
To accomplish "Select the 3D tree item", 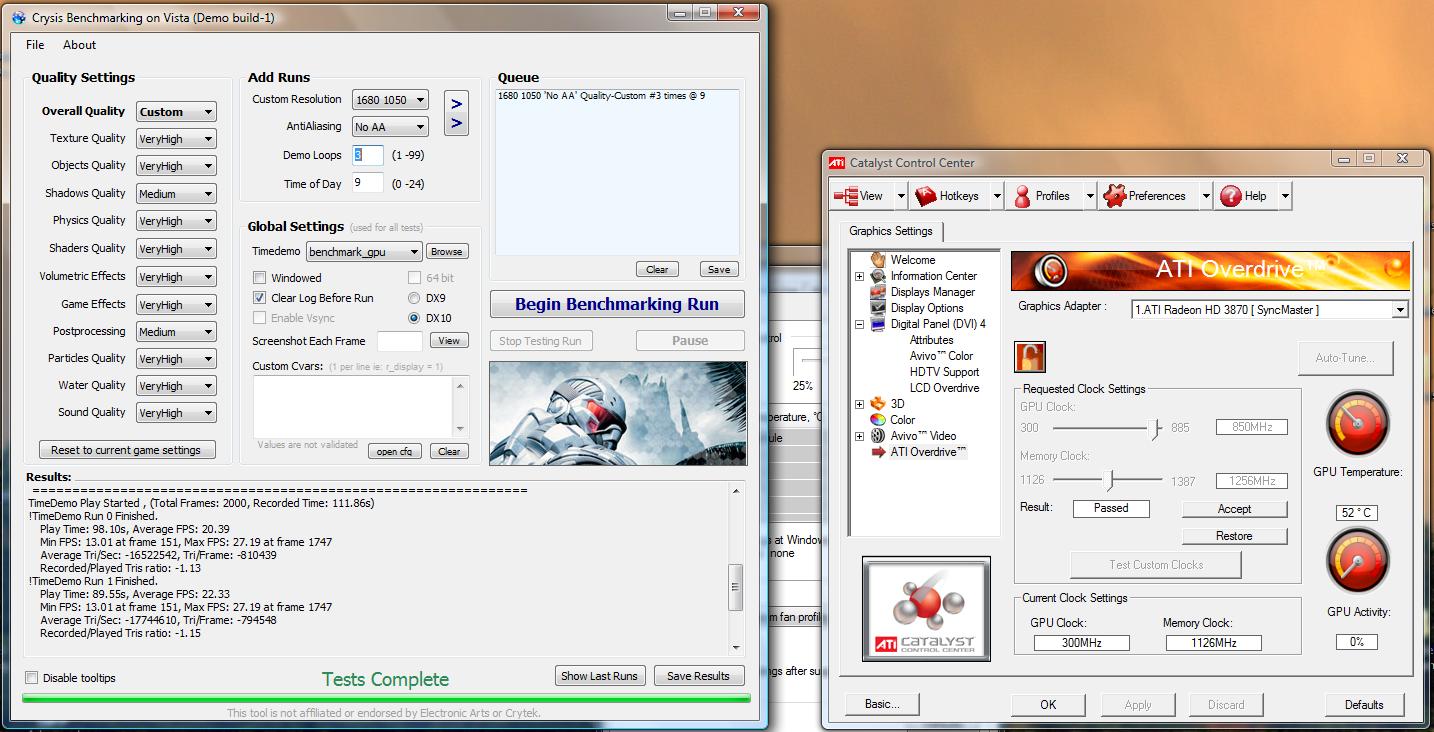I will point(898,404).
